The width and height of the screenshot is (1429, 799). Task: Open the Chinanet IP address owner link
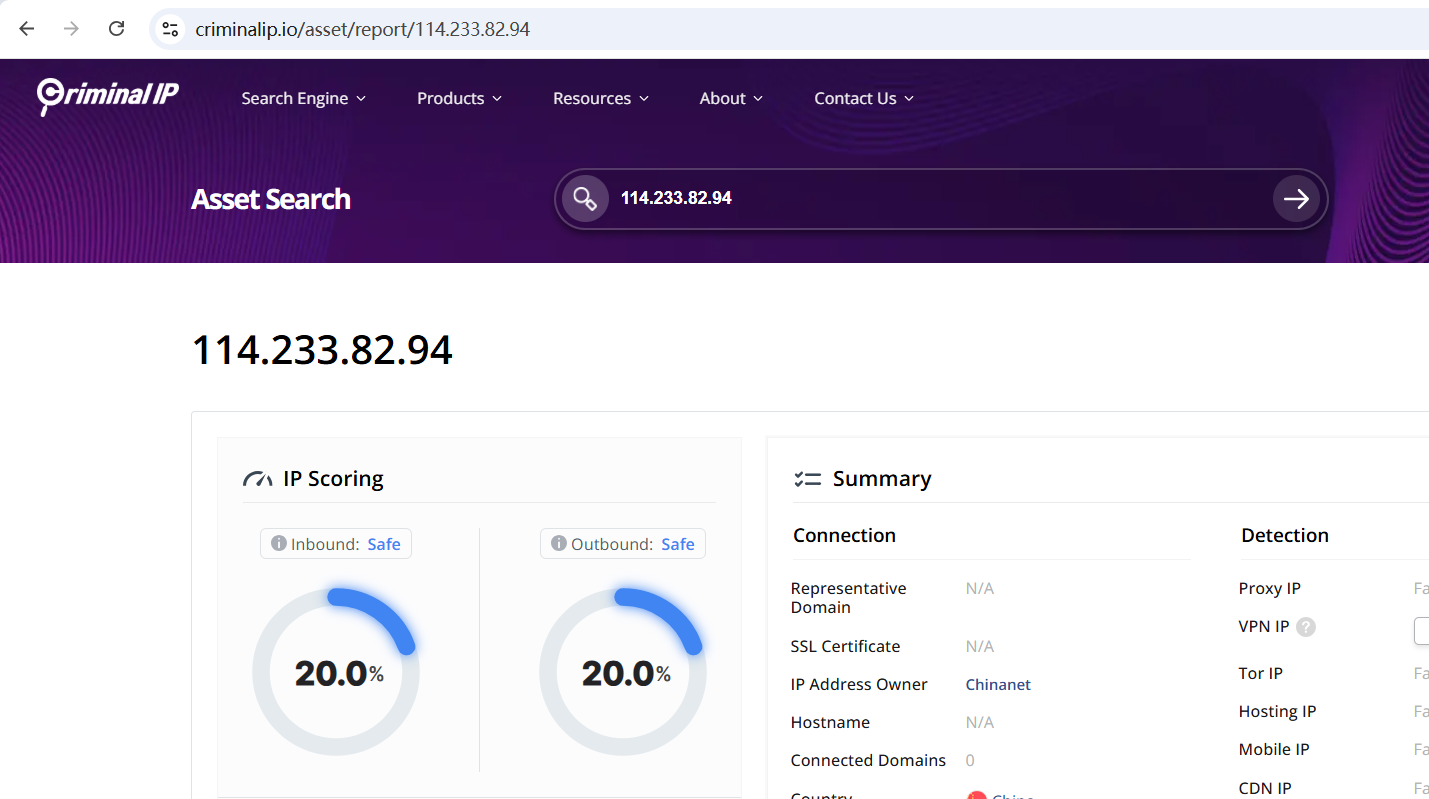[x=998, y=685]
